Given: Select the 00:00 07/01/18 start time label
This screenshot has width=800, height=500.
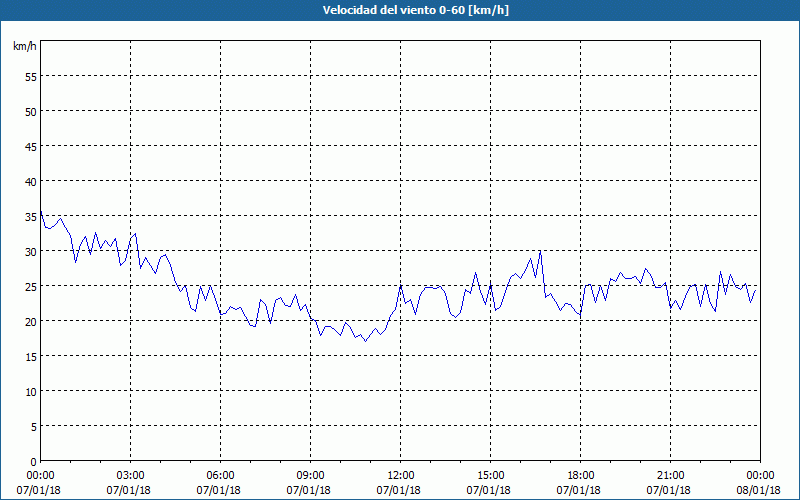Looking at the screenshot, I should (x=39, y=483).
